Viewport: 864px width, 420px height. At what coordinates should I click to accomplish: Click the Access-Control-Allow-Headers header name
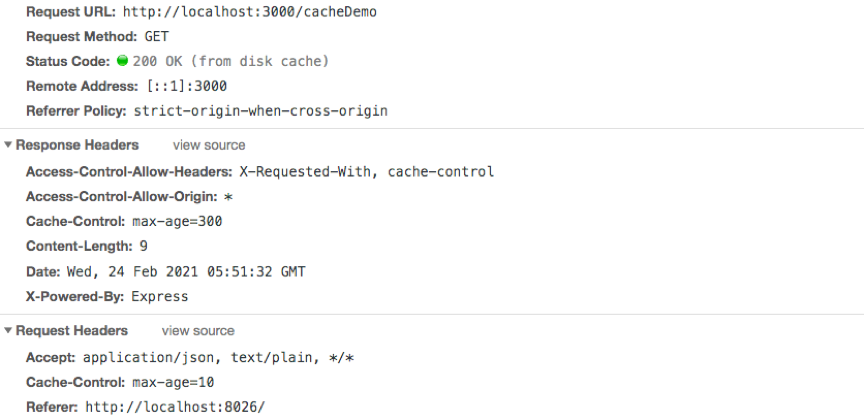[130, 172]
